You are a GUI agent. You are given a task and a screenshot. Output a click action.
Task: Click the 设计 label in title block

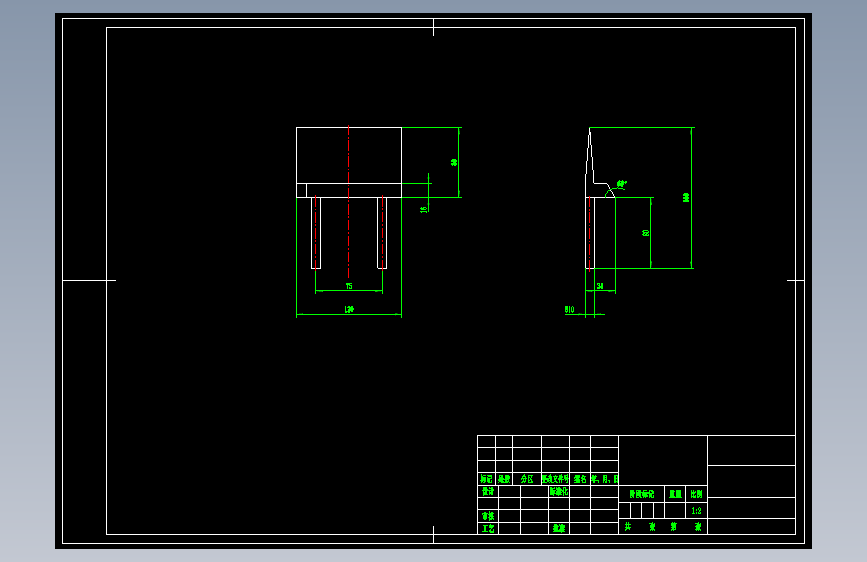[x=488, y=491]
